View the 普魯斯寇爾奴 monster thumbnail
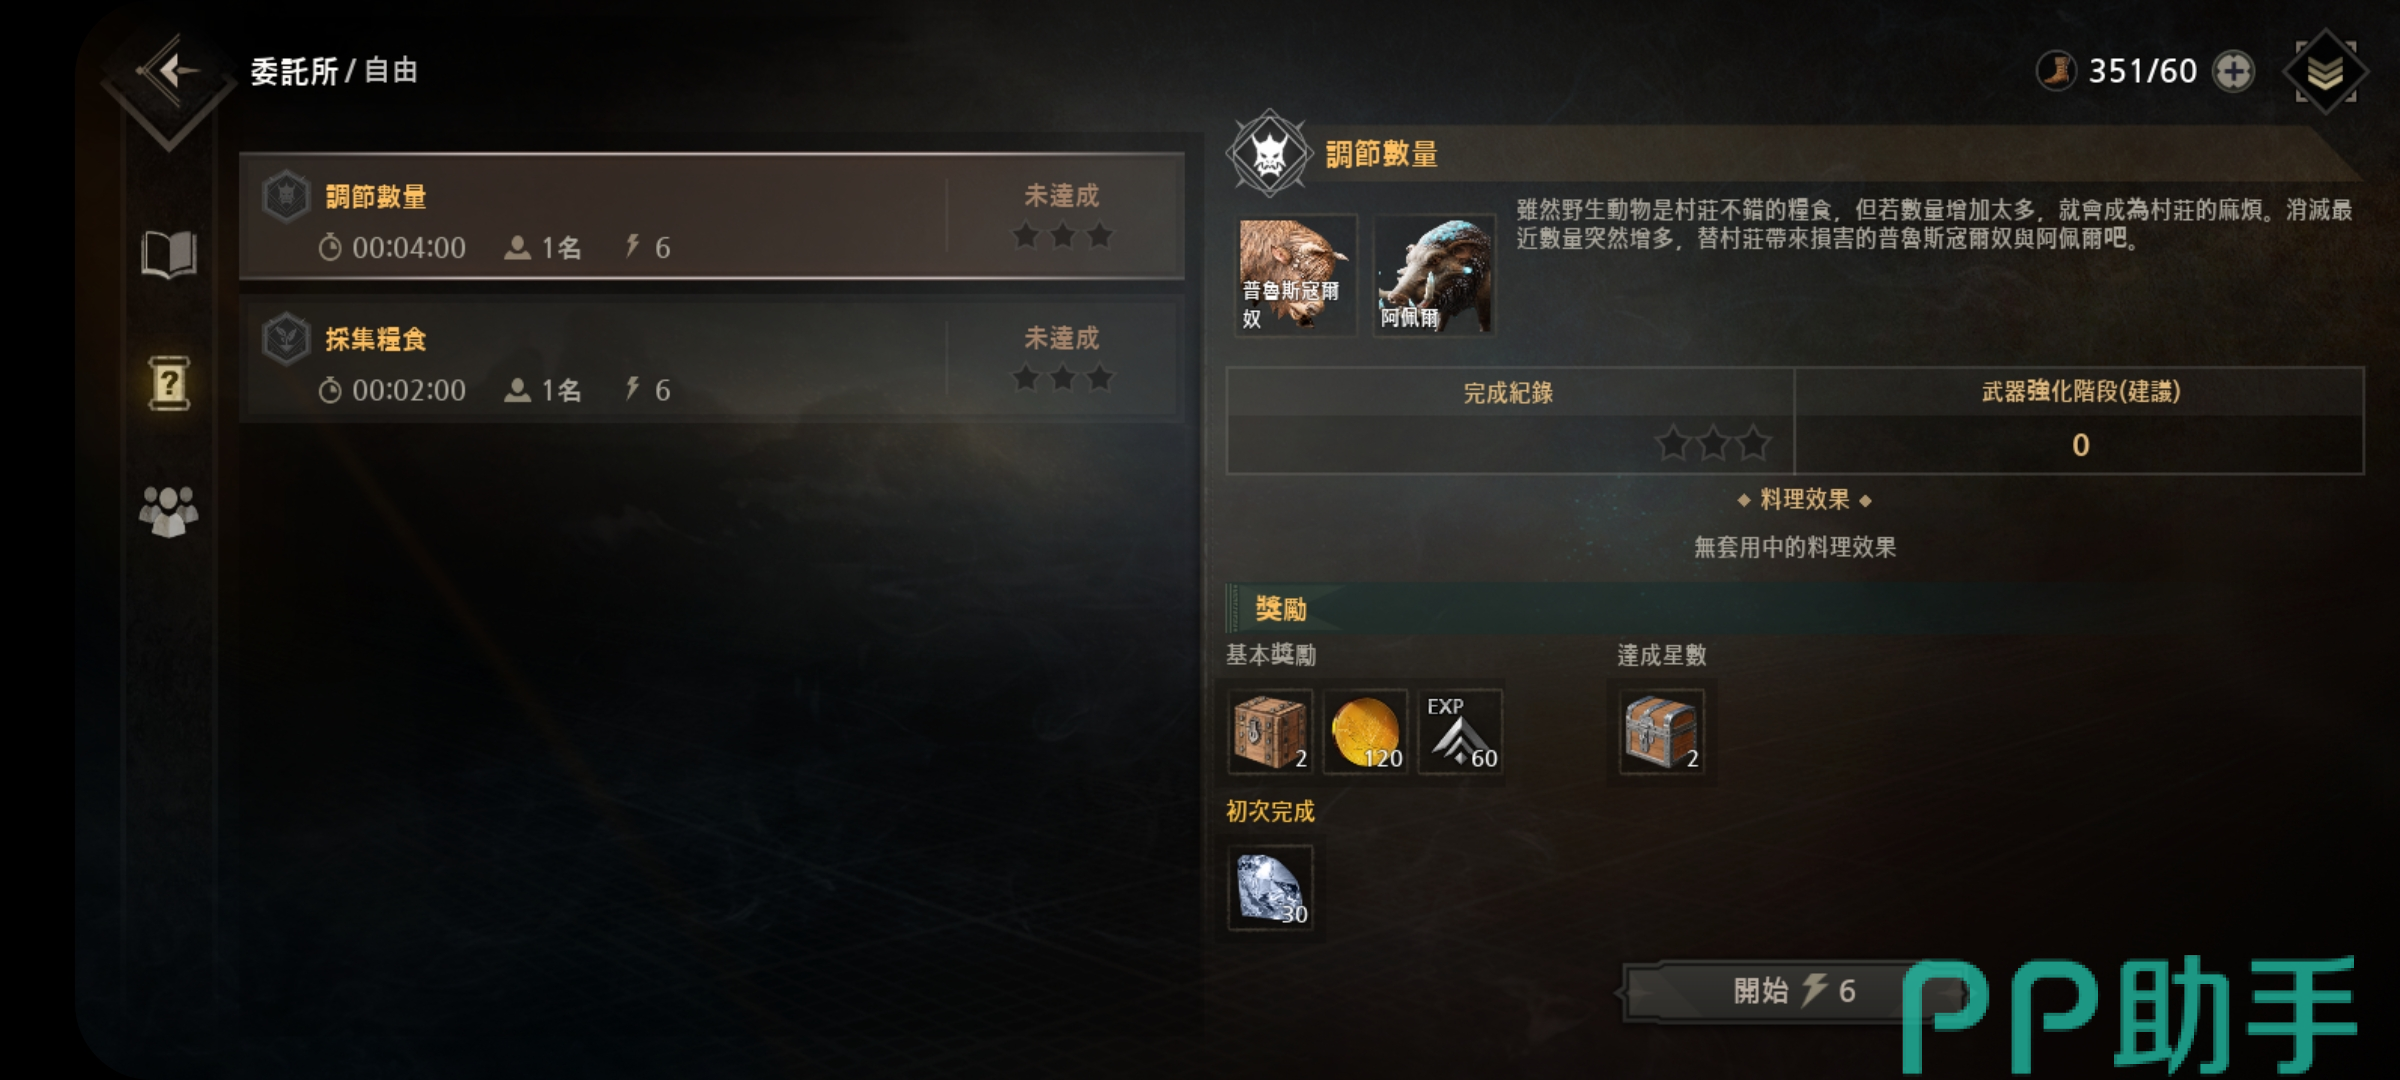This screenshot has height=1080, width=2400. click(1295, 275)
